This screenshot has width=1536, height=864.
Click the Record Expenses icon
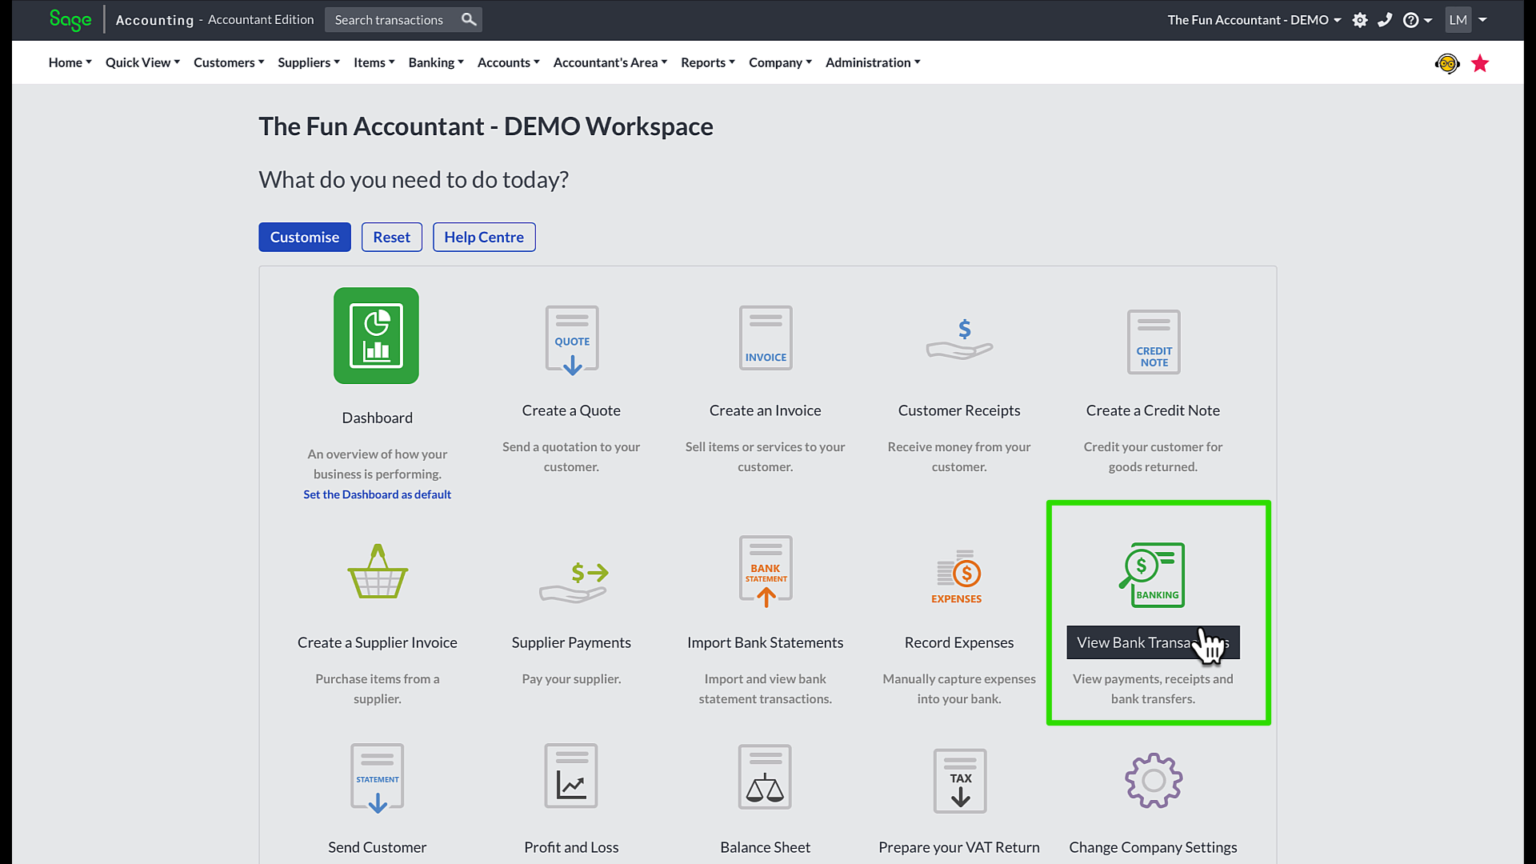tap(958, 575)
